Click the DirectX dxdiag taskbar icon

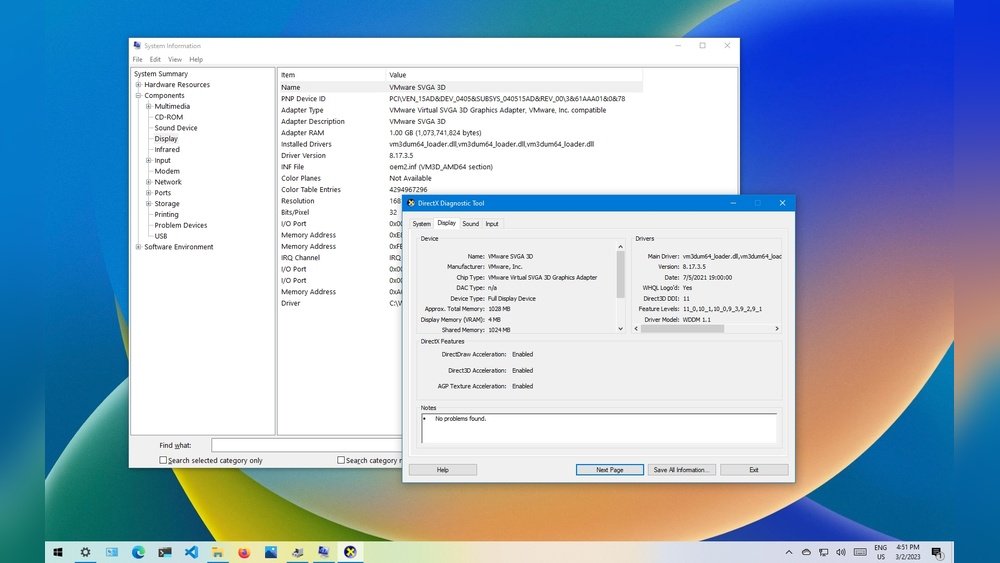point(350,551)
